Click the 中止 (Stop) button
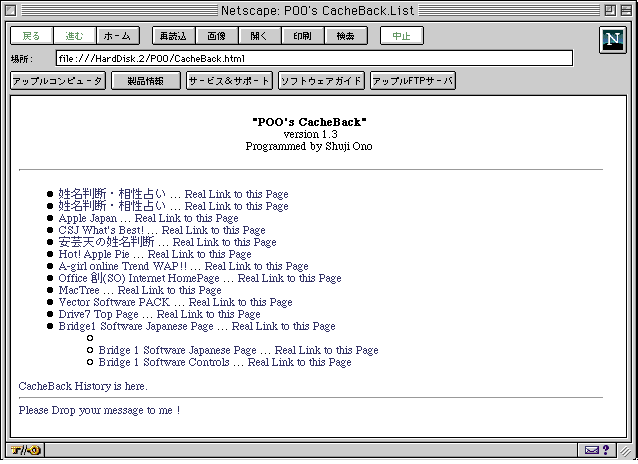 402,36
